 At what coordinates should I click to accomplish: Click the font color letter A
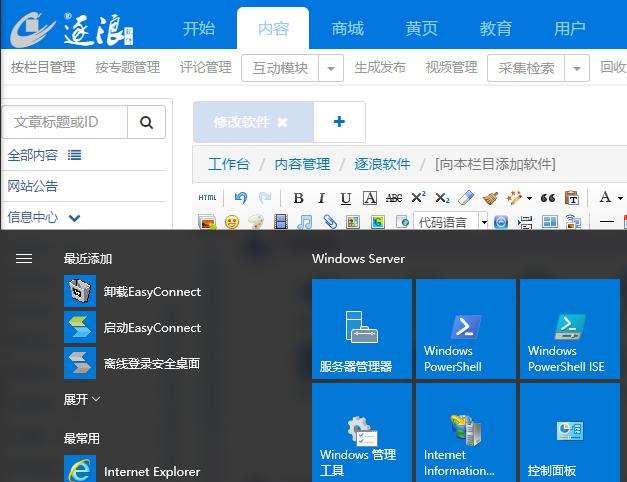(x=605, y=197)
